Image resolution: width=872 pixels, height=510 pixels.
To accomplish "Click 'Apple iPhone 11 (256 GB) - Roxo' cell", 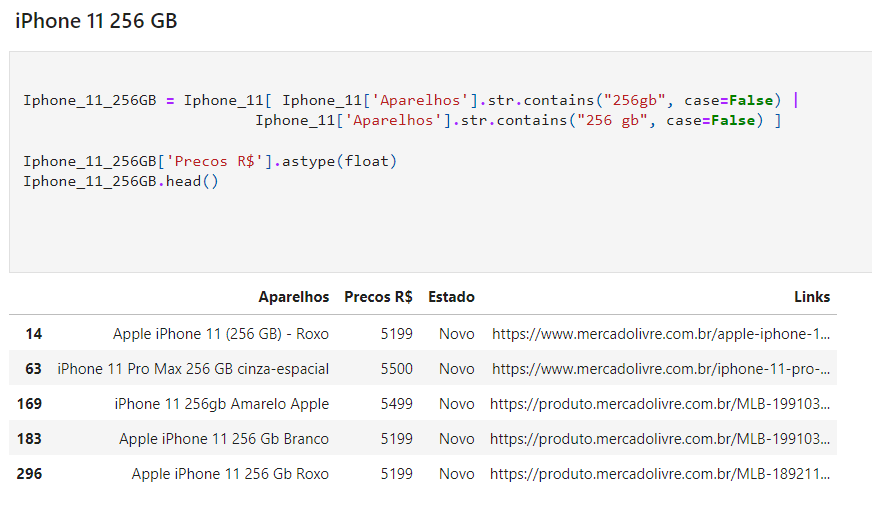I will pyautogui.click(x=221, y=334).
